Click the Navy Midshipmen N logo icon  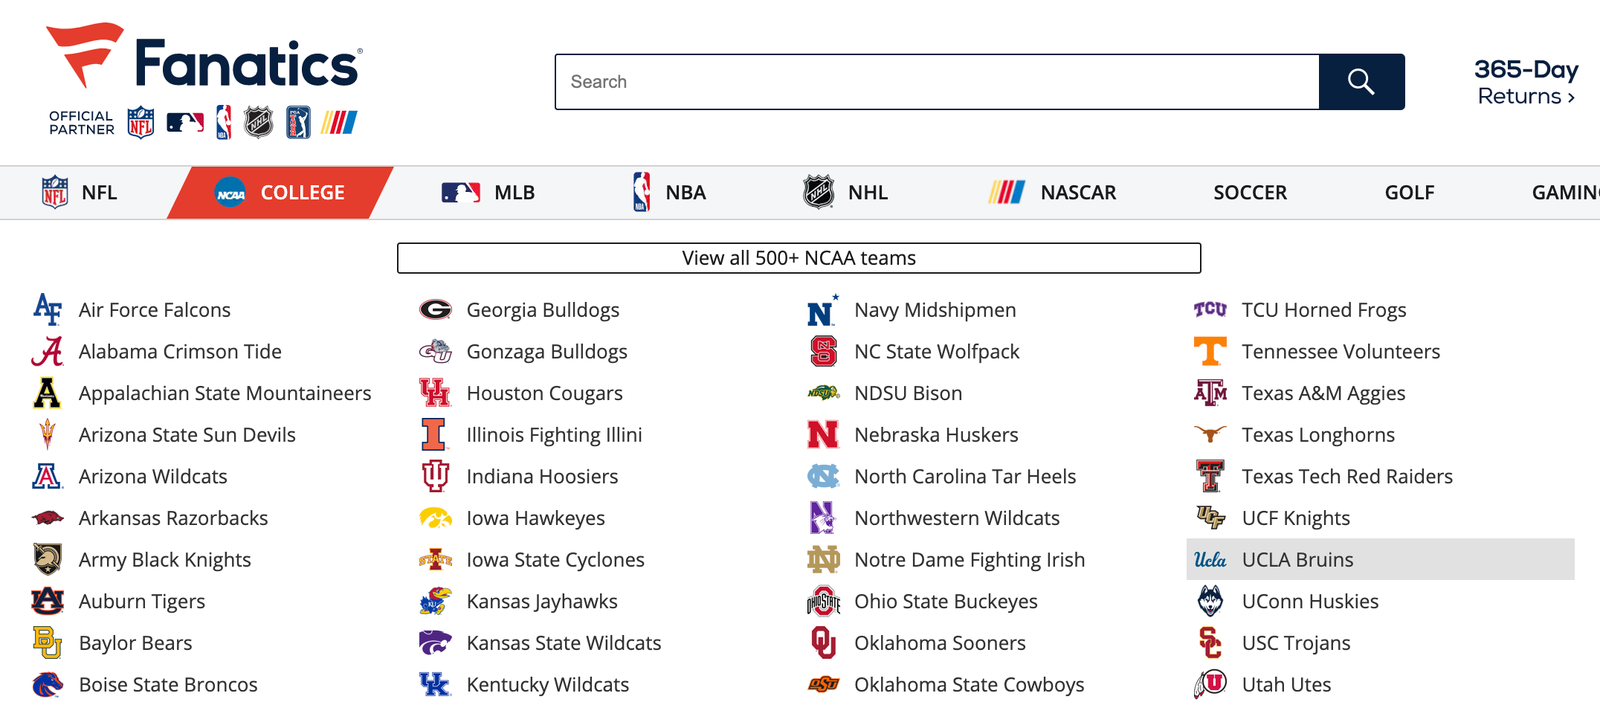click(823, 311)
